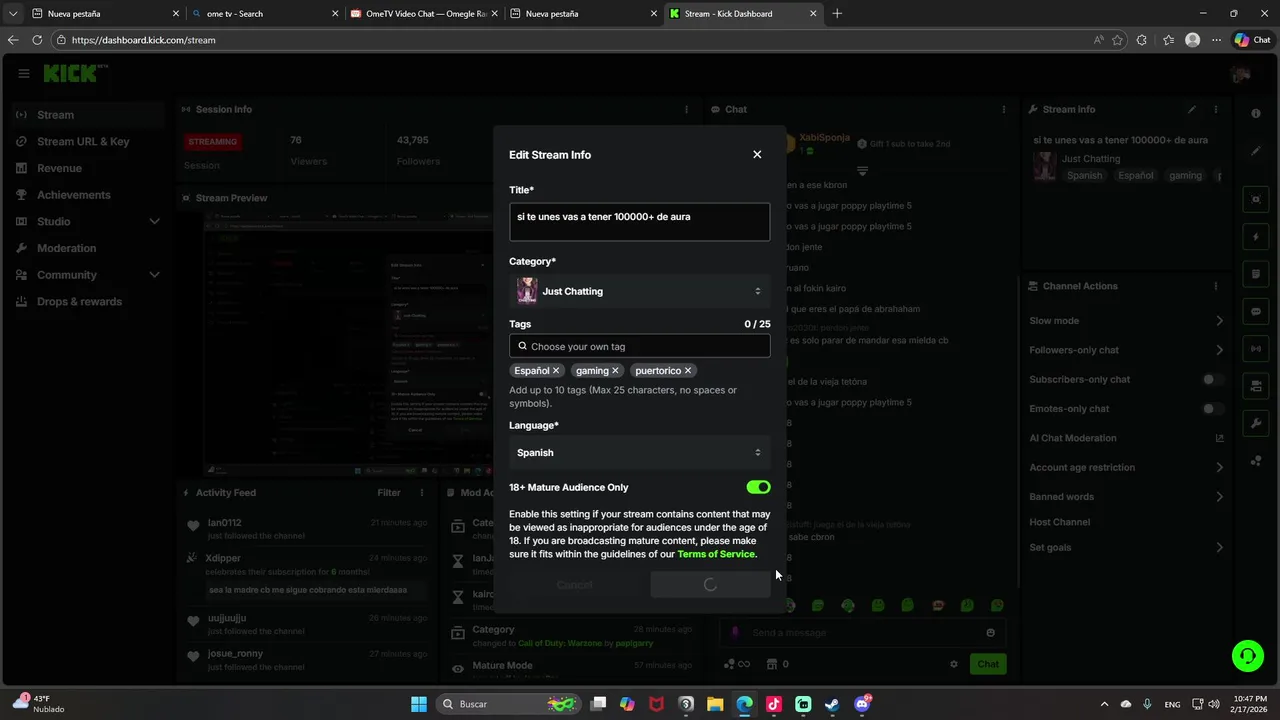The height and width of the screenshot is (720, 1280).
Task: Favorite this page with the star icon
Action: (x=1117, y=40)
